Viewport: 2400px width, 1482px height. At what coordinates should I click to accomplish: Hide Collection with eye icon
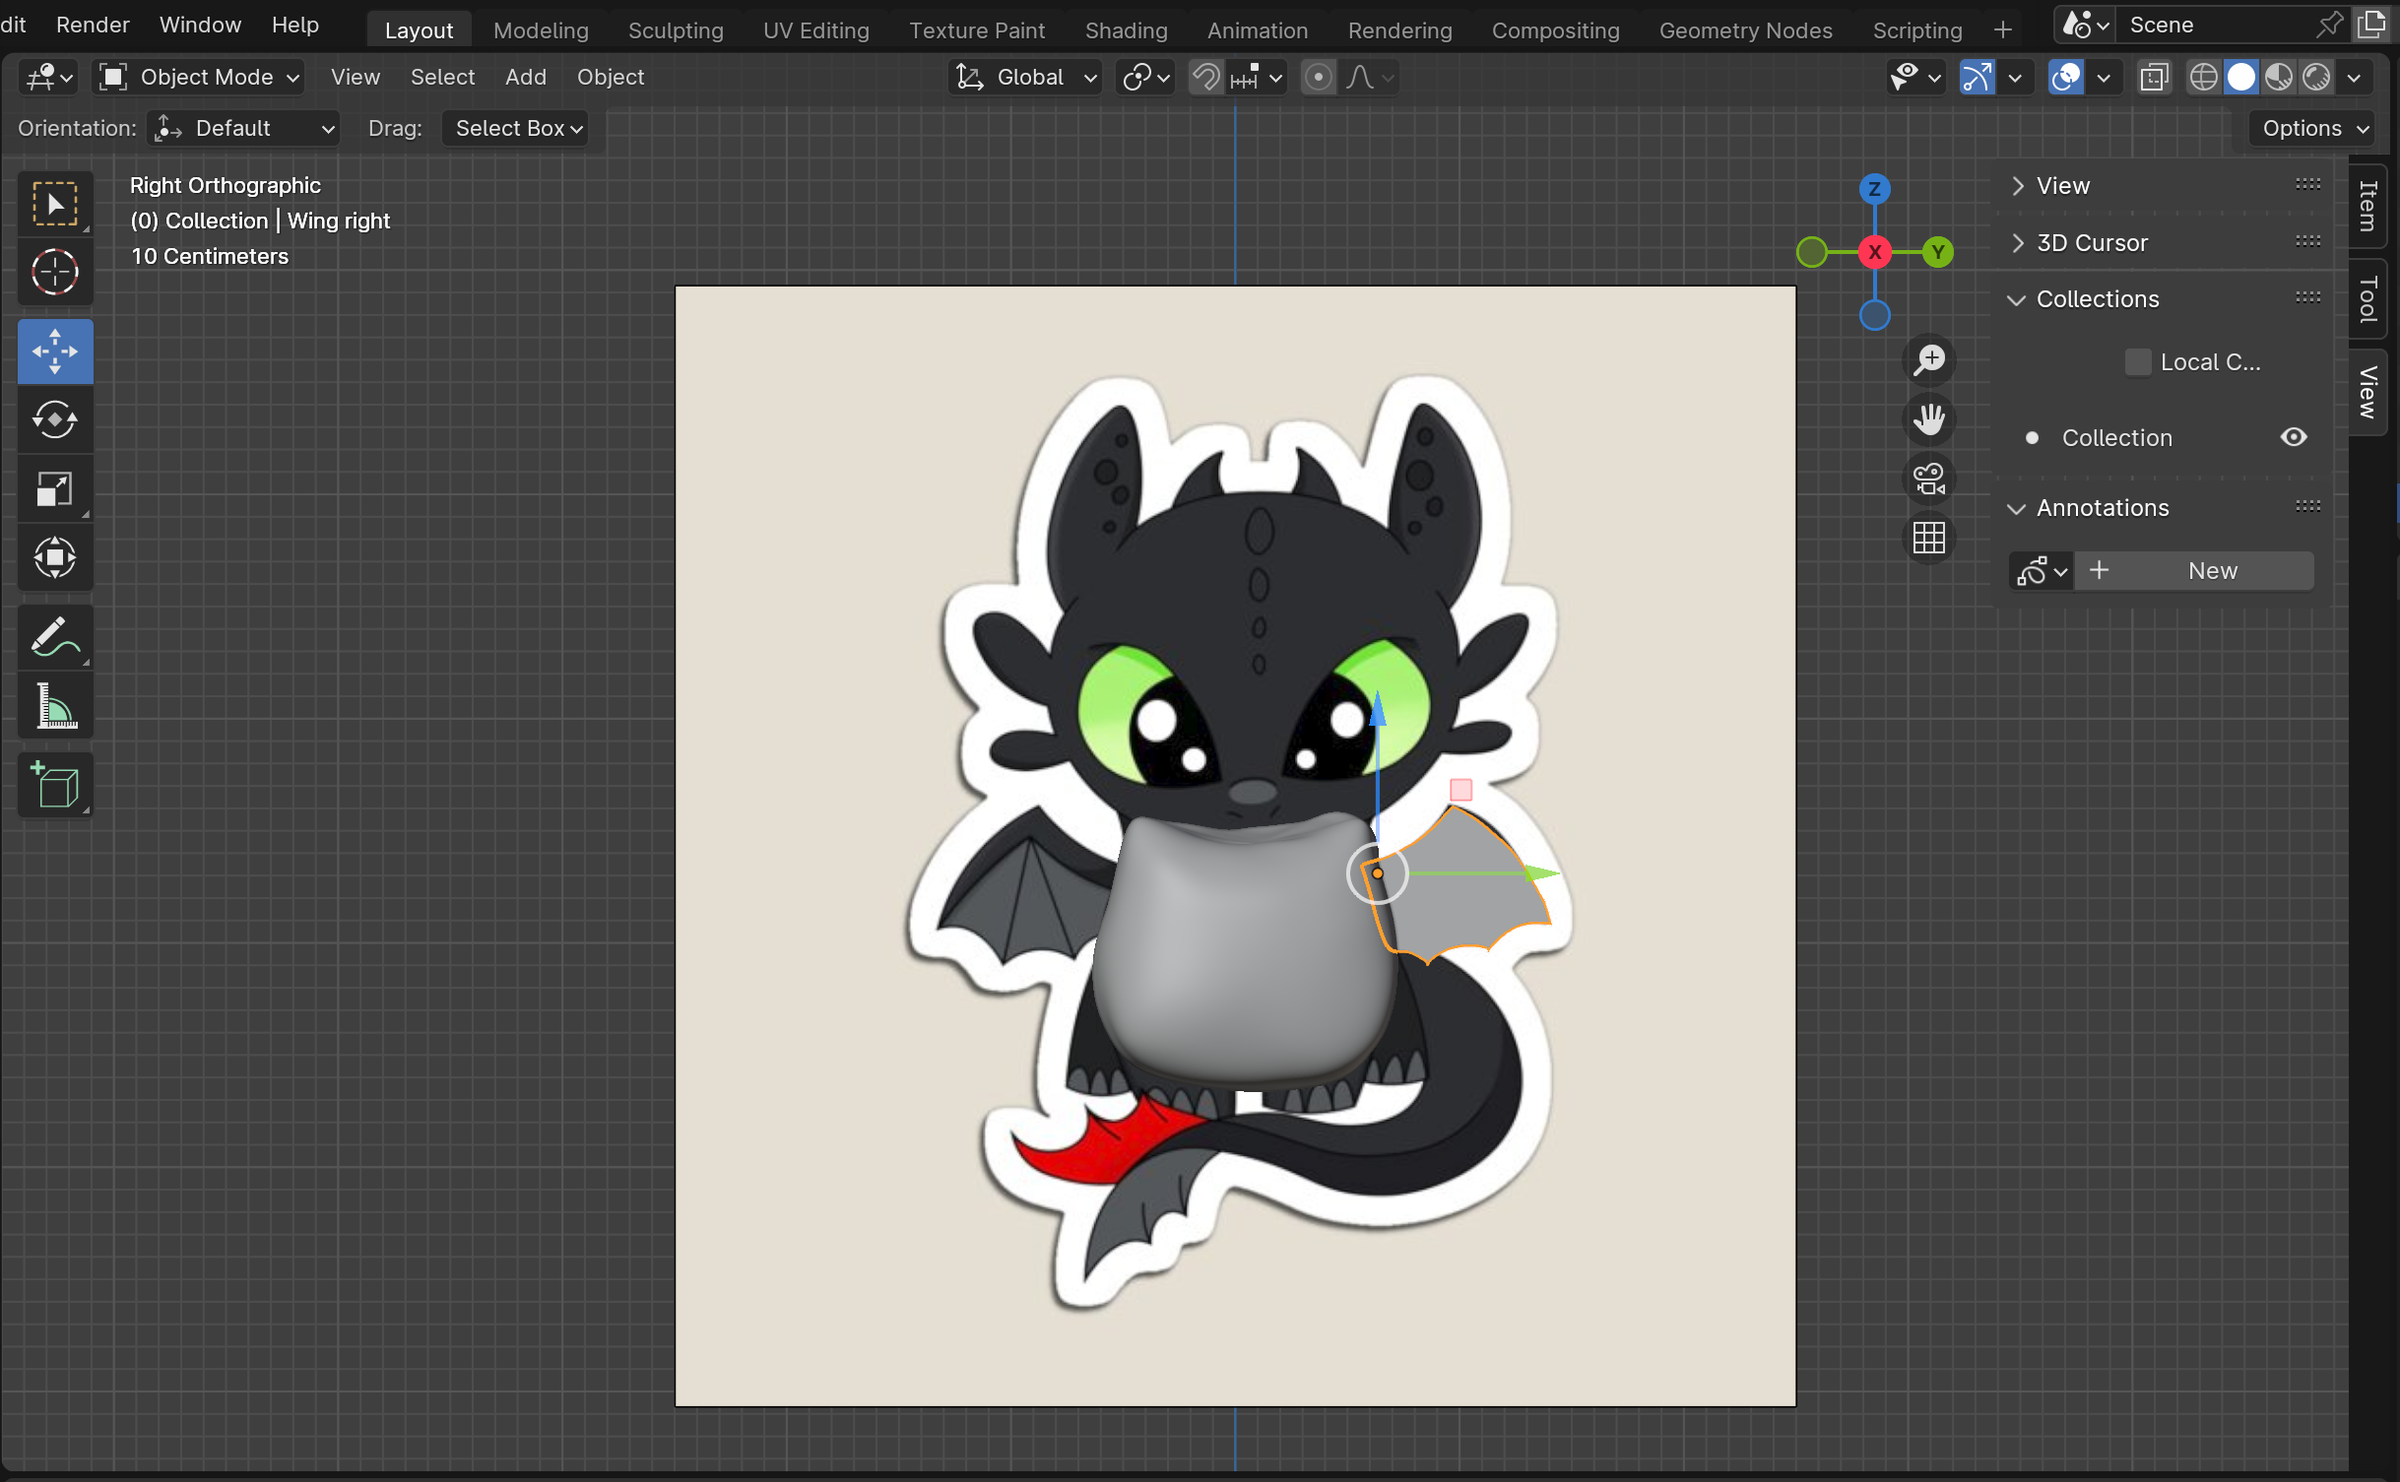[2294, 437]
